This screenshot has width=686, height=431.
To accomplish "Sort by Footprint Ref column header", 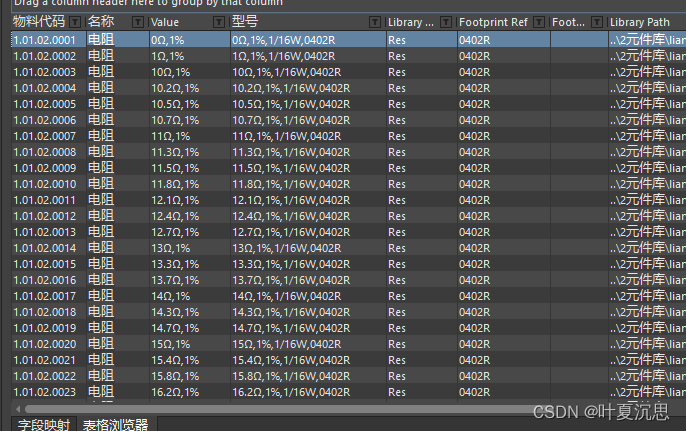I will point(493,22).
